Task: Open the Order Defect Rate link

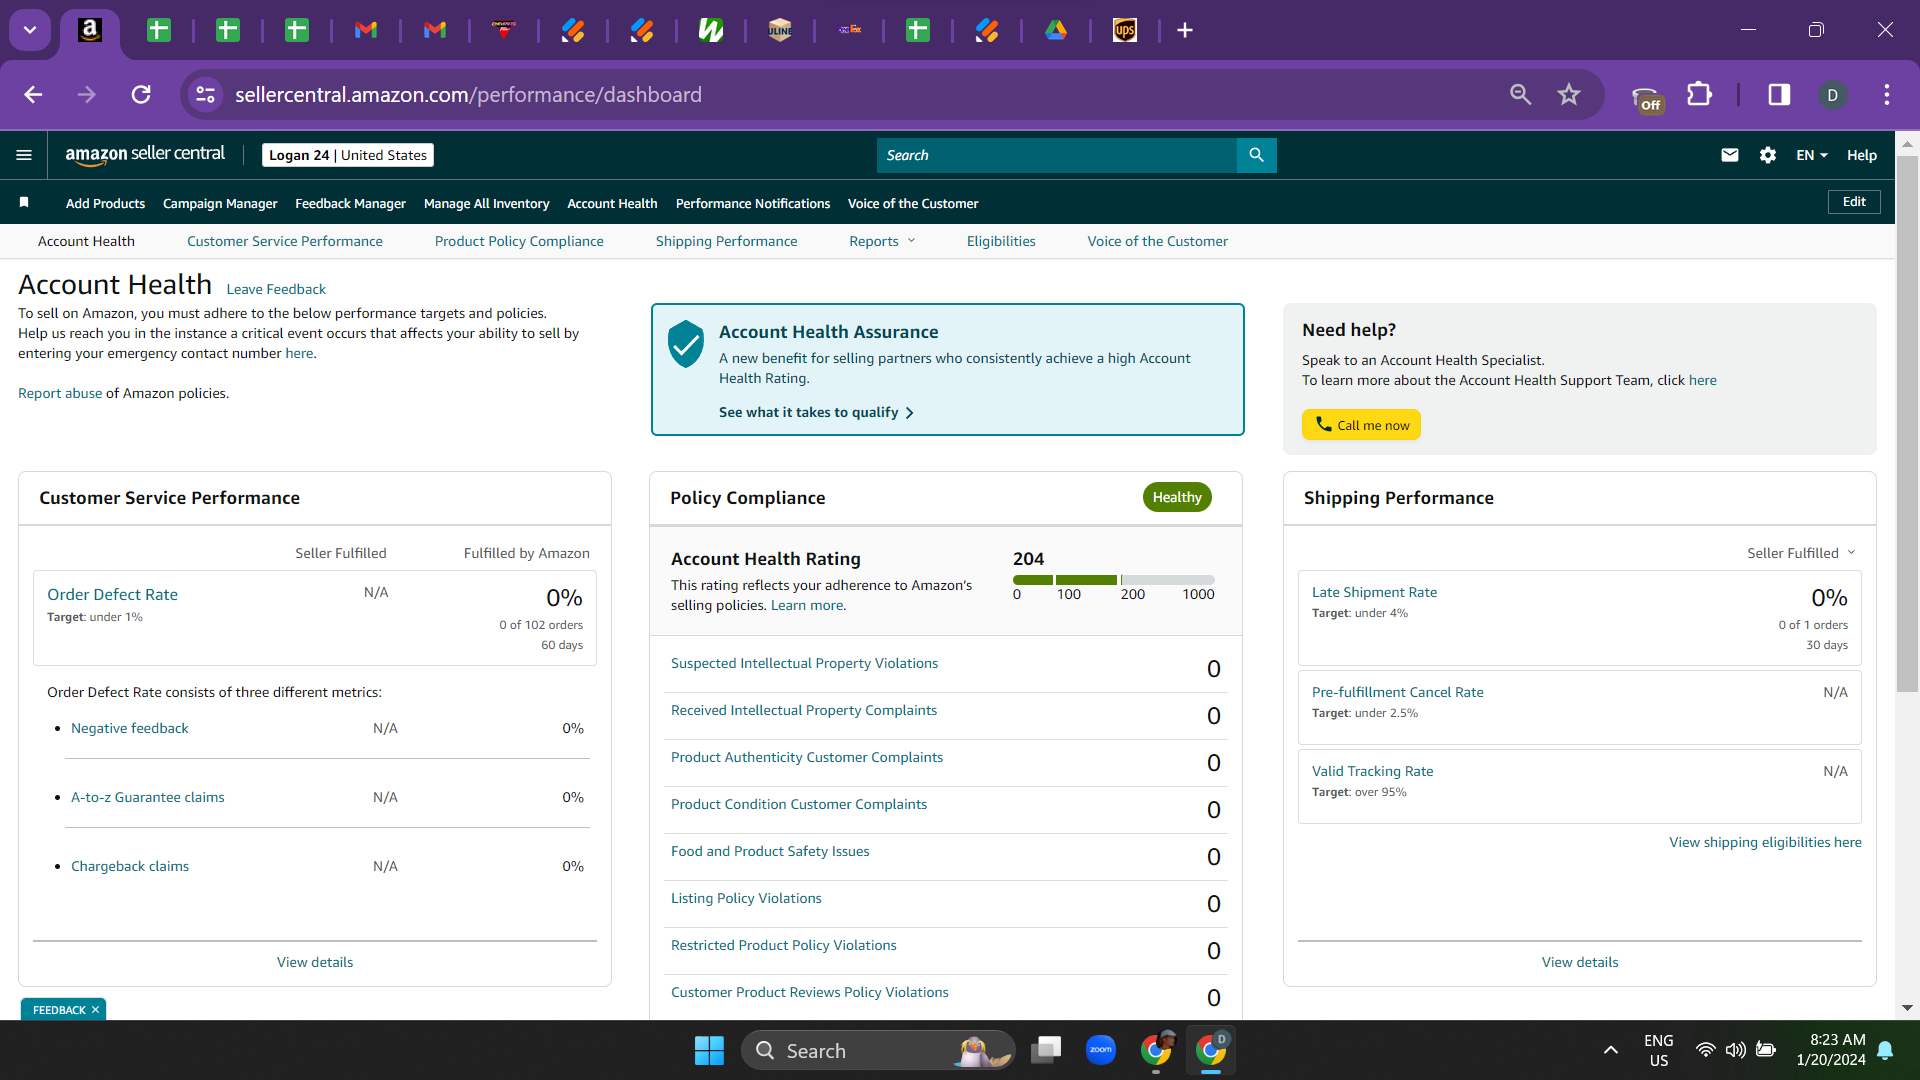Action: pyautogui.click(x=112, y=594)
